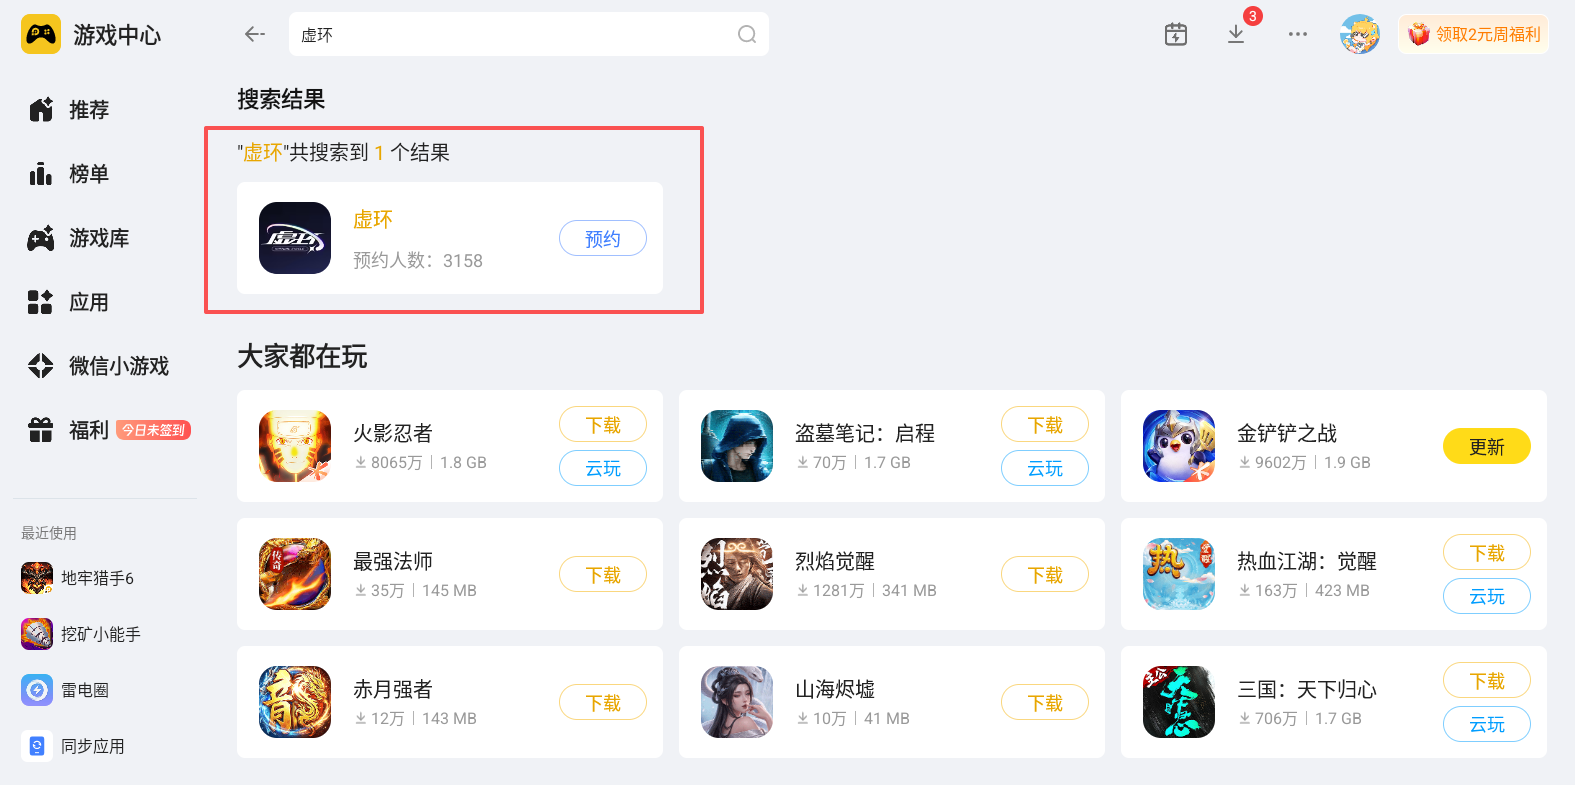
Task: Switch to the 榜单 rankings page
Action: (69, 174)
